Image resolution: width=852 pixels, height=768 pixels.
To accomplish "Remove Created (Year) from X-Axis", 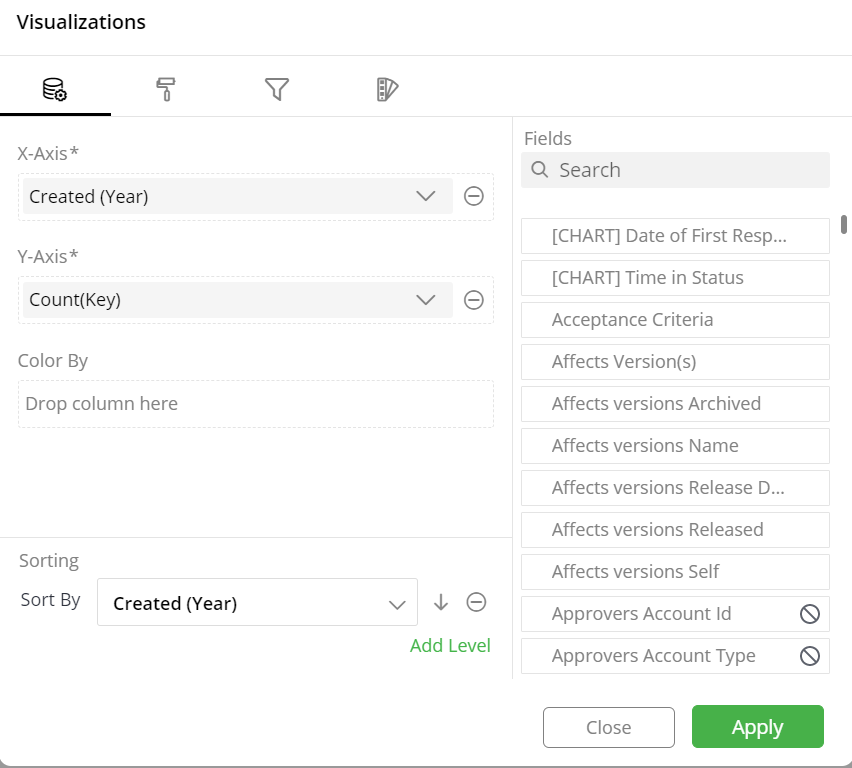I will [474, 196].
